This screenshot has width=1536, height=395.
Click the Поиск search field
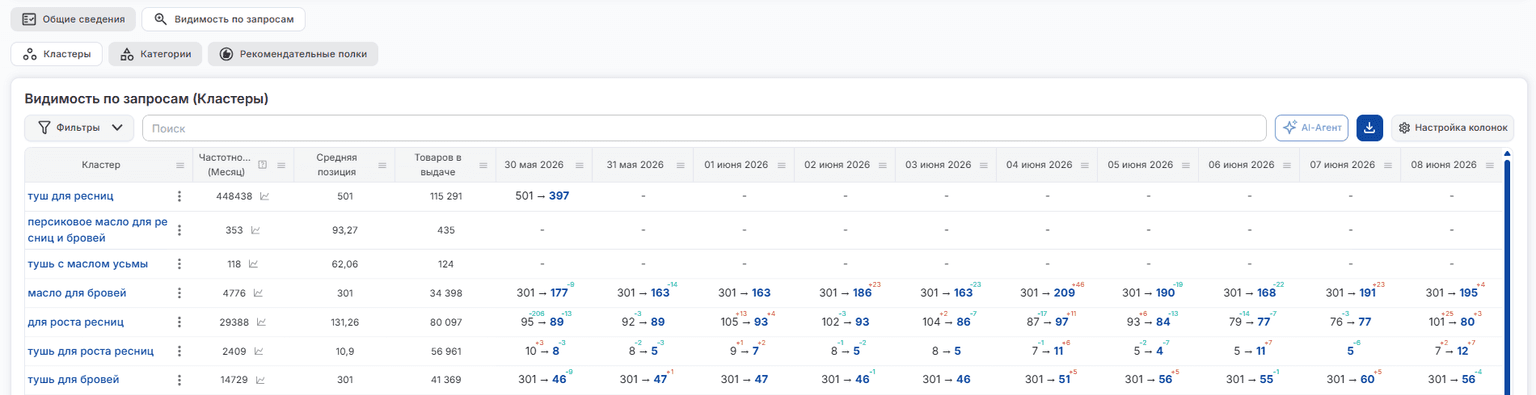click(704, 128)
